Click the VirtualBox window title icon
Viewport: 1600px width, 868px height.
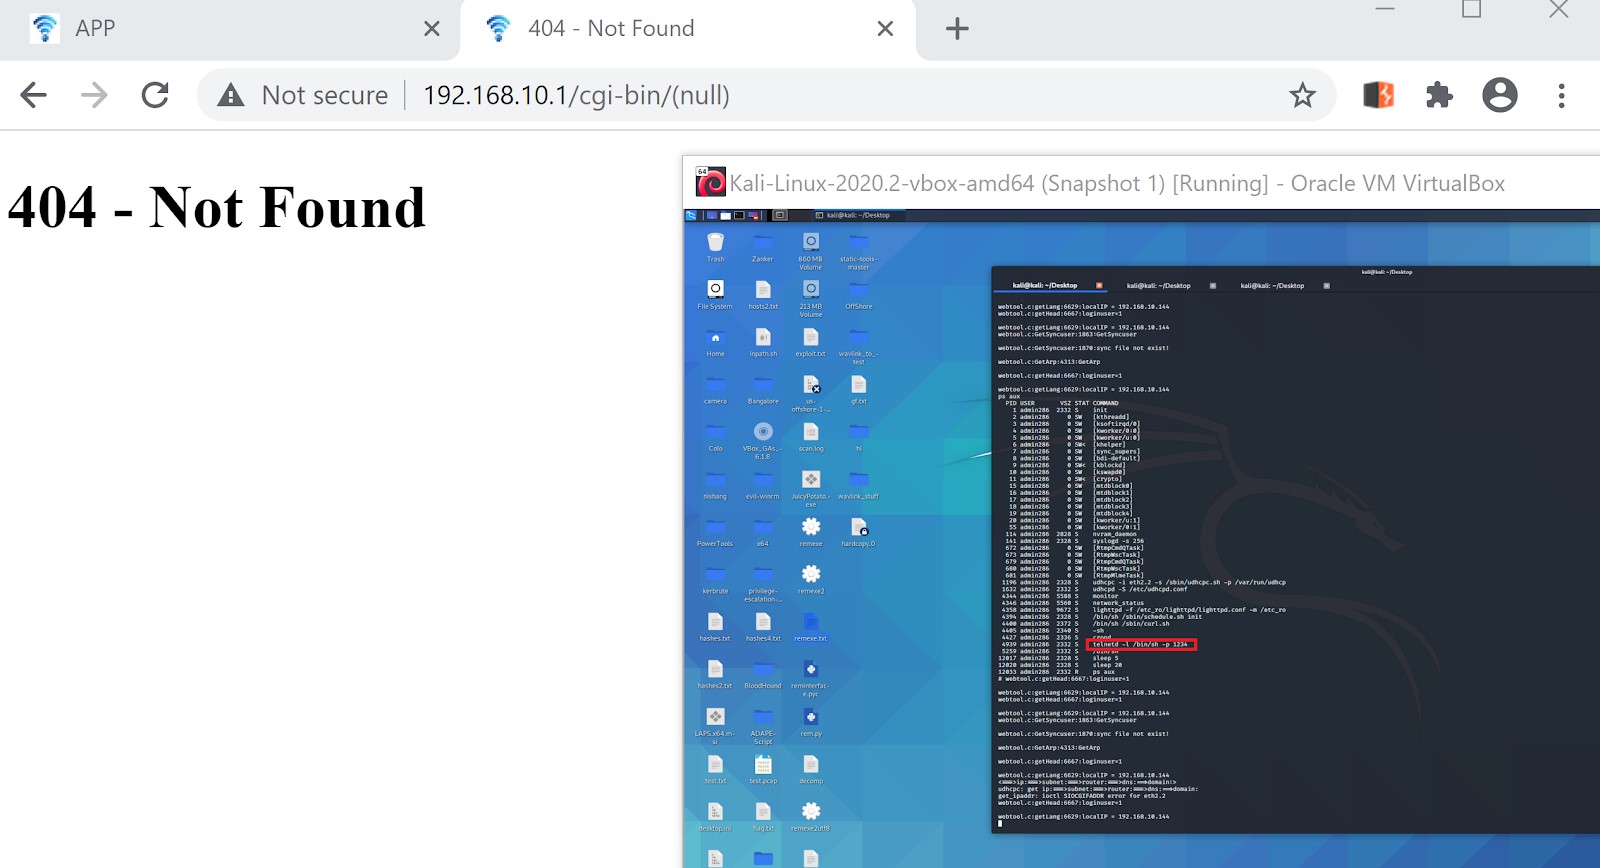[x=711, y=183]
